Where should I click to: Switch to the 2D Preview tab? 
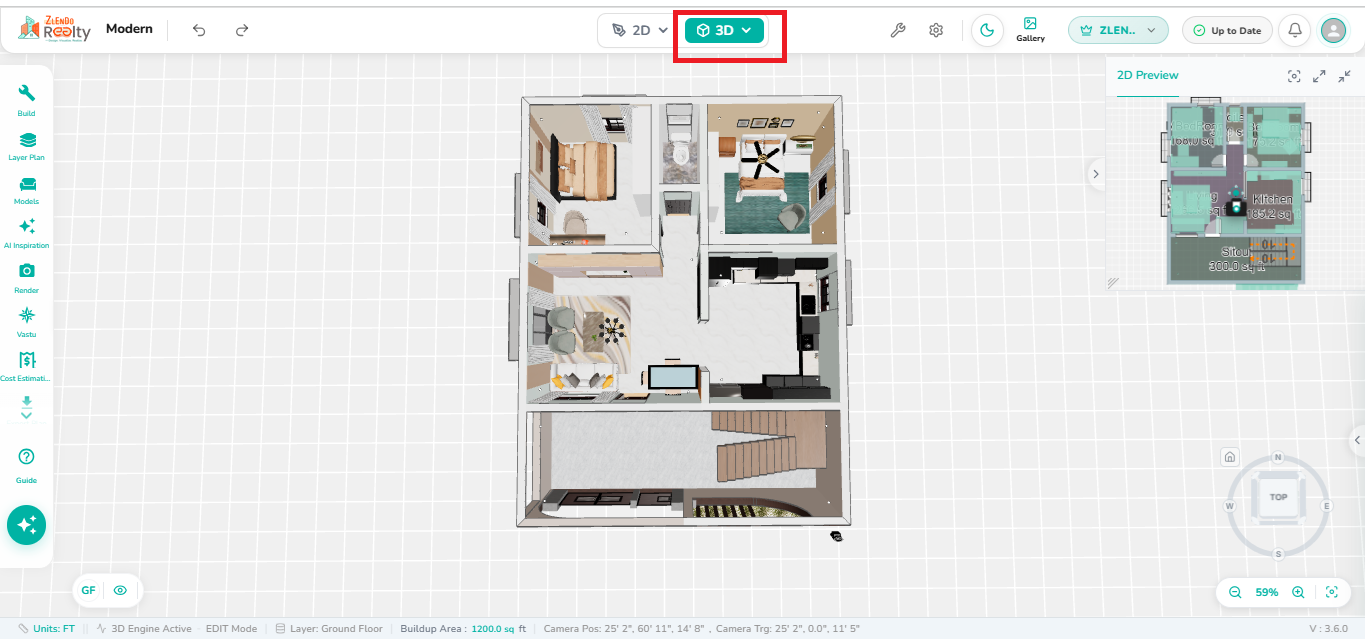coord(1148,75)
